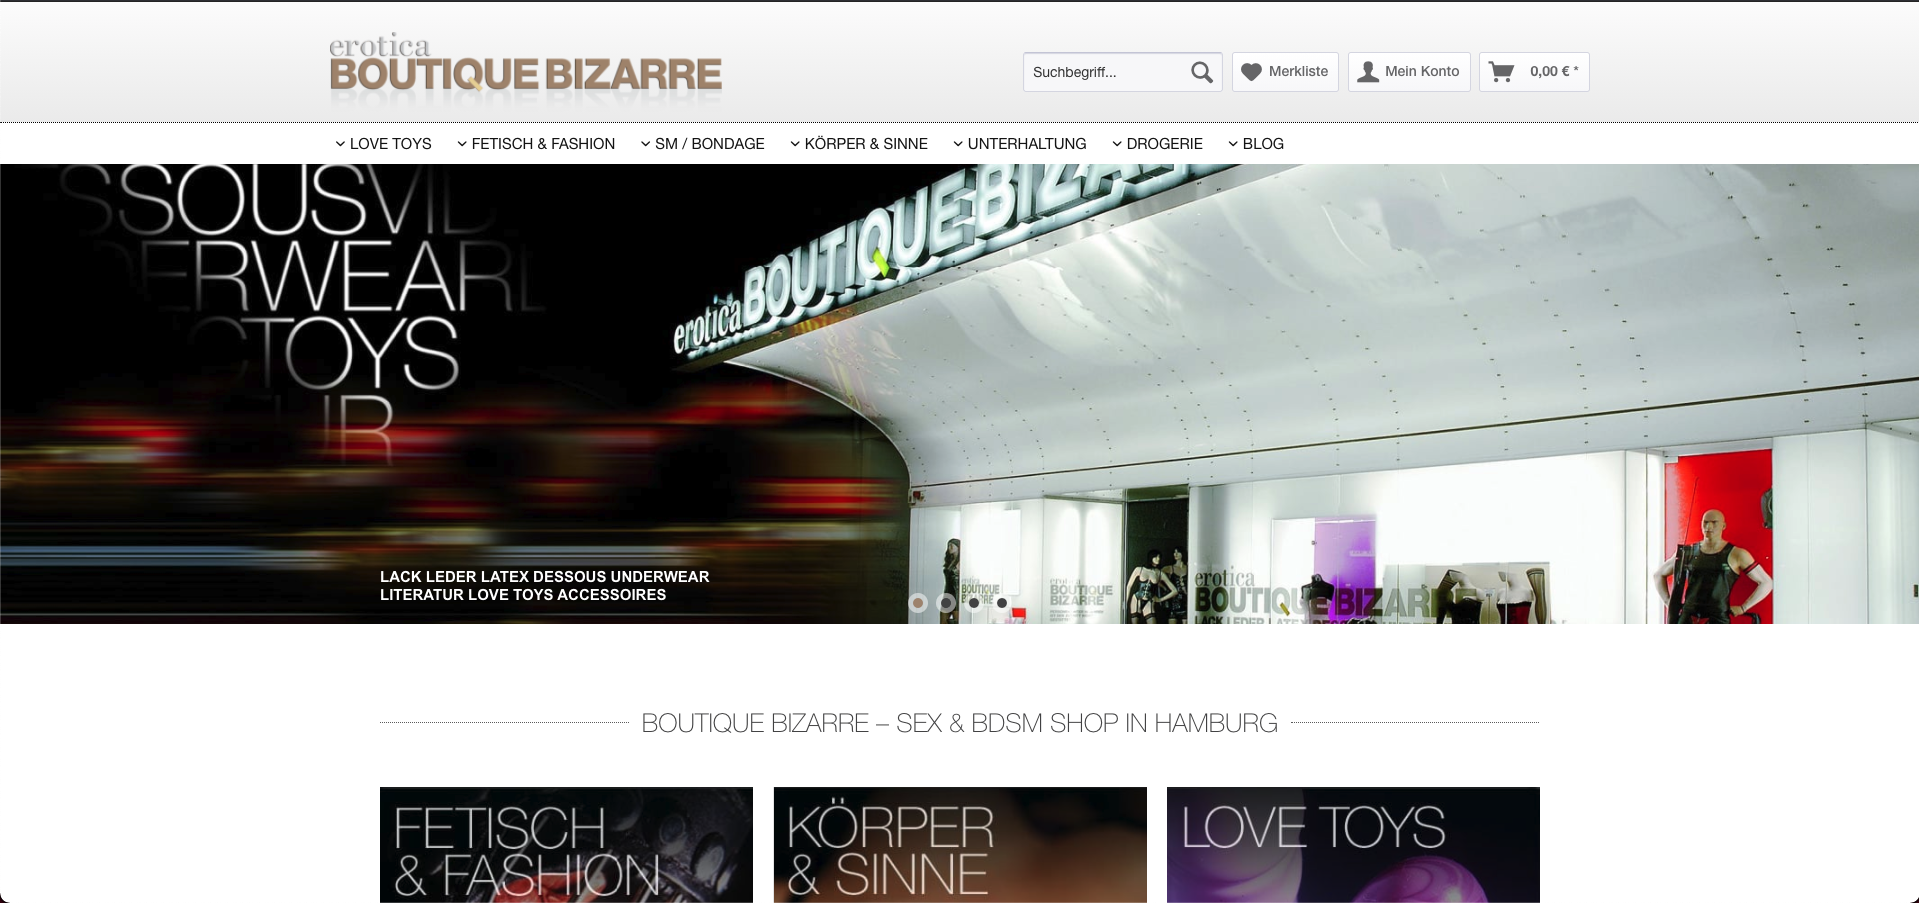The image size is (1919, 903).
Task: Click the person icon beside Mein Konto
Action: (x=1368, y=72)
